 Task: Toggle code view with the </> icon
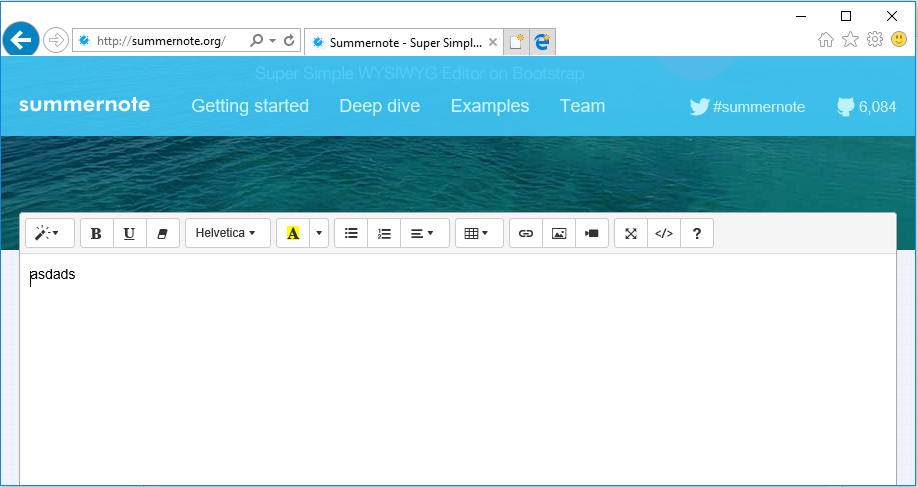[x=664, y=233]
